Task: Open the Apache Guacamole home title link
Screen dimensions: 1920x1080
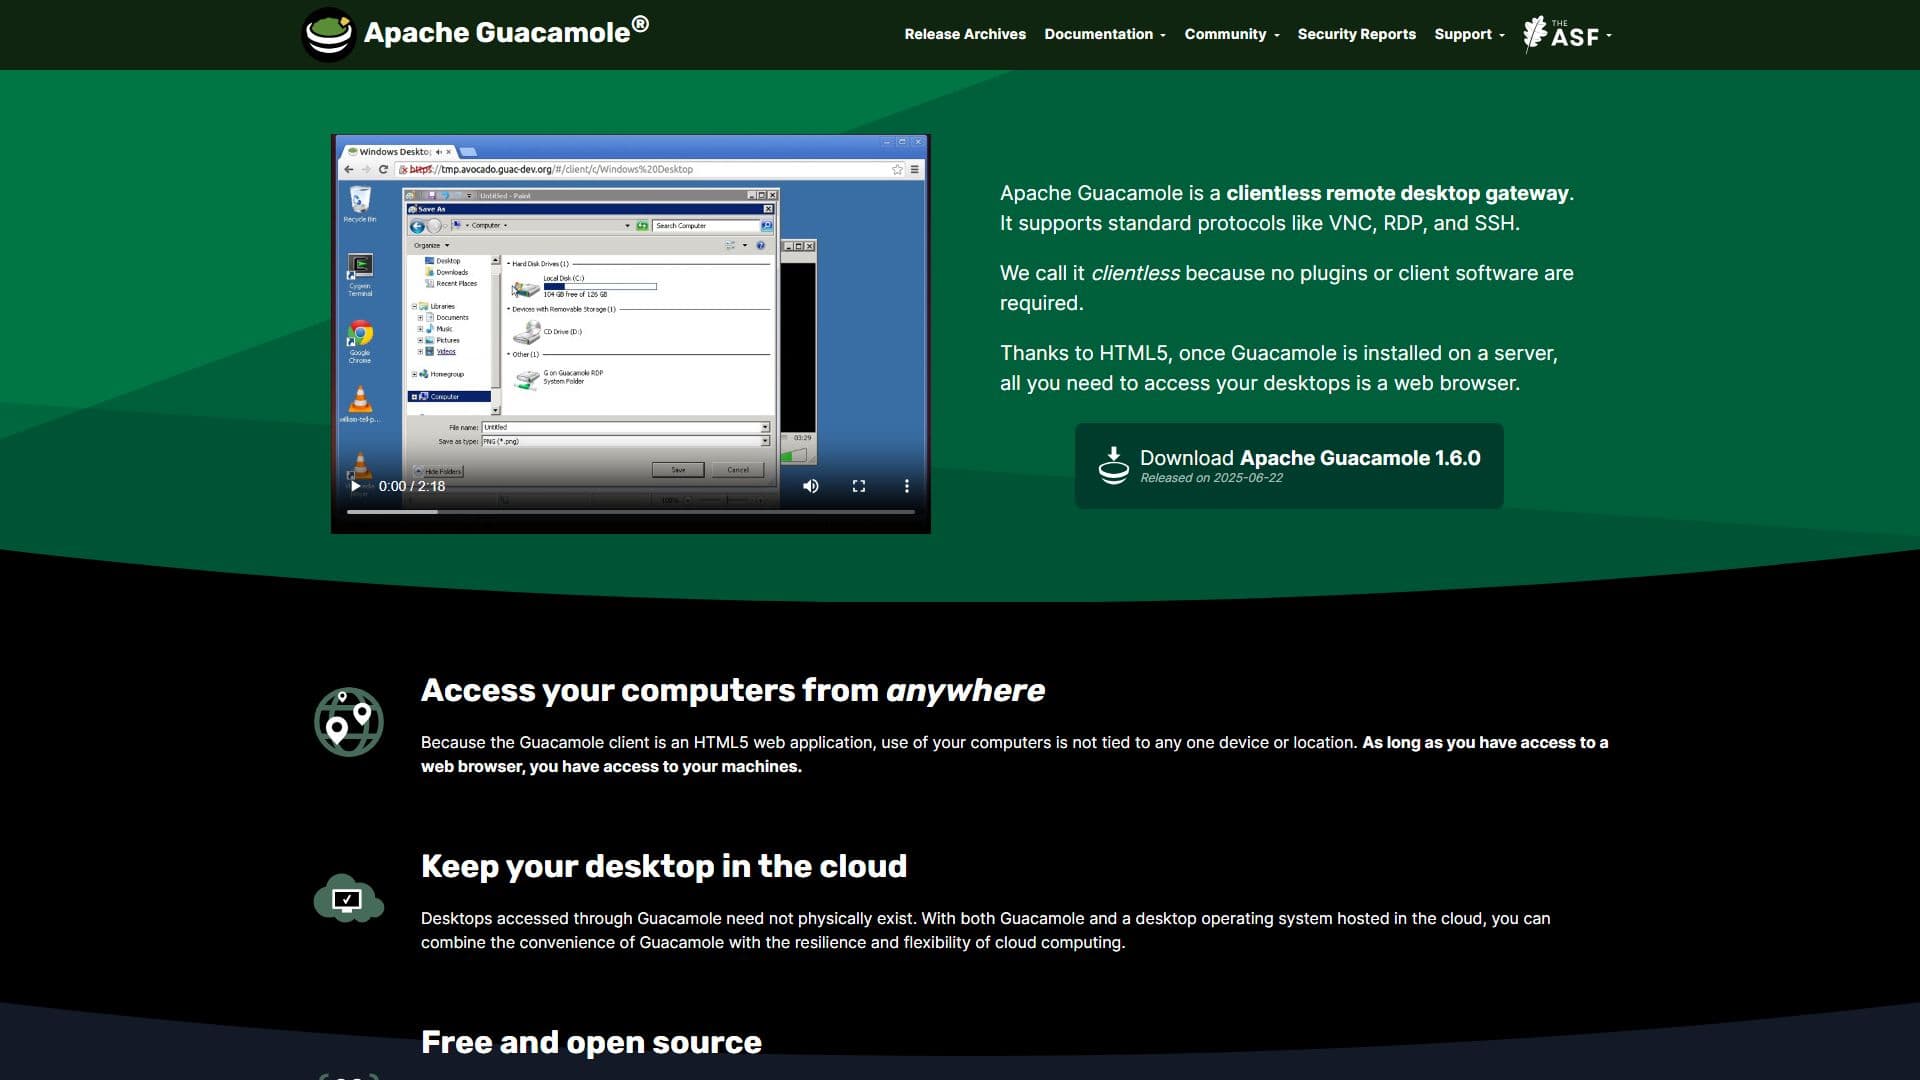Action: [x=506, y=32]
